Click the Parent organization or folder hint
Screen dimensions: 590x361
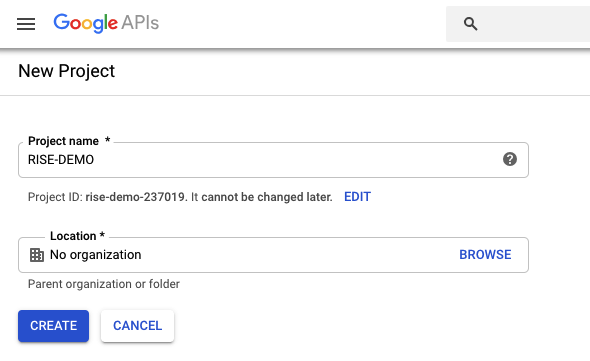click(104, 284)
